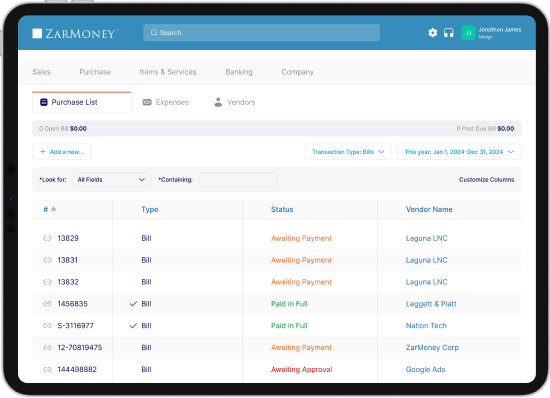Sort by Status column header
Viewport: 550px width, 398px height.
[282, 209]
